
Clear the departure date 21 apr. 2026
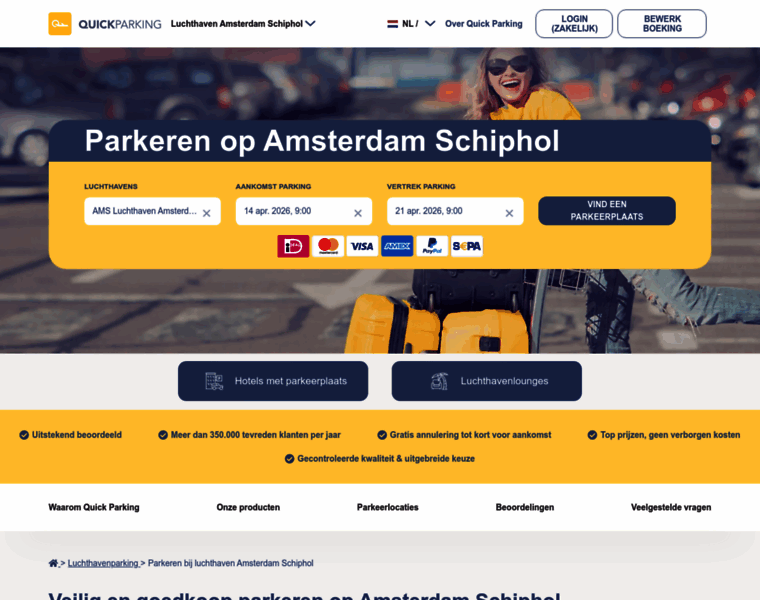point(509,213)
